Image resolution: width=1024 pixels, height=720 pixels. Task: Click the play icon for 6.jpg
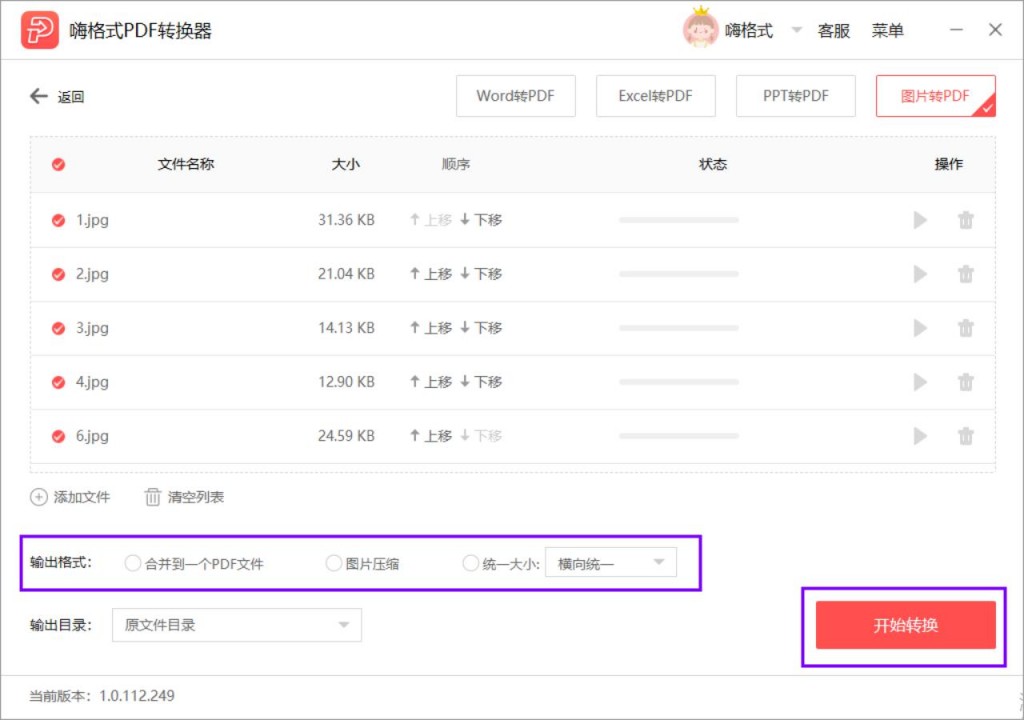[920, 436]
